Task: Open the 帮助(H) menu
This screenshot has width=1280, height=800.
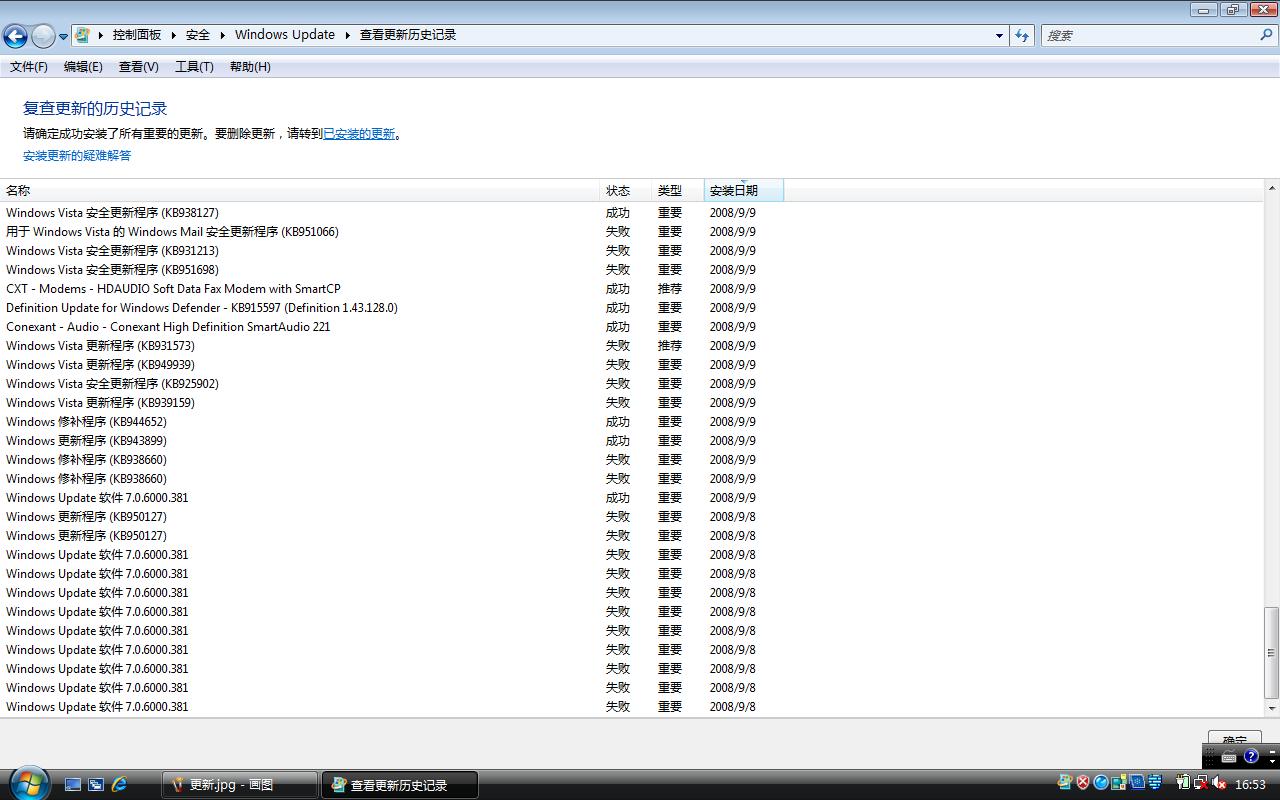Action: (x=250, y=67)
